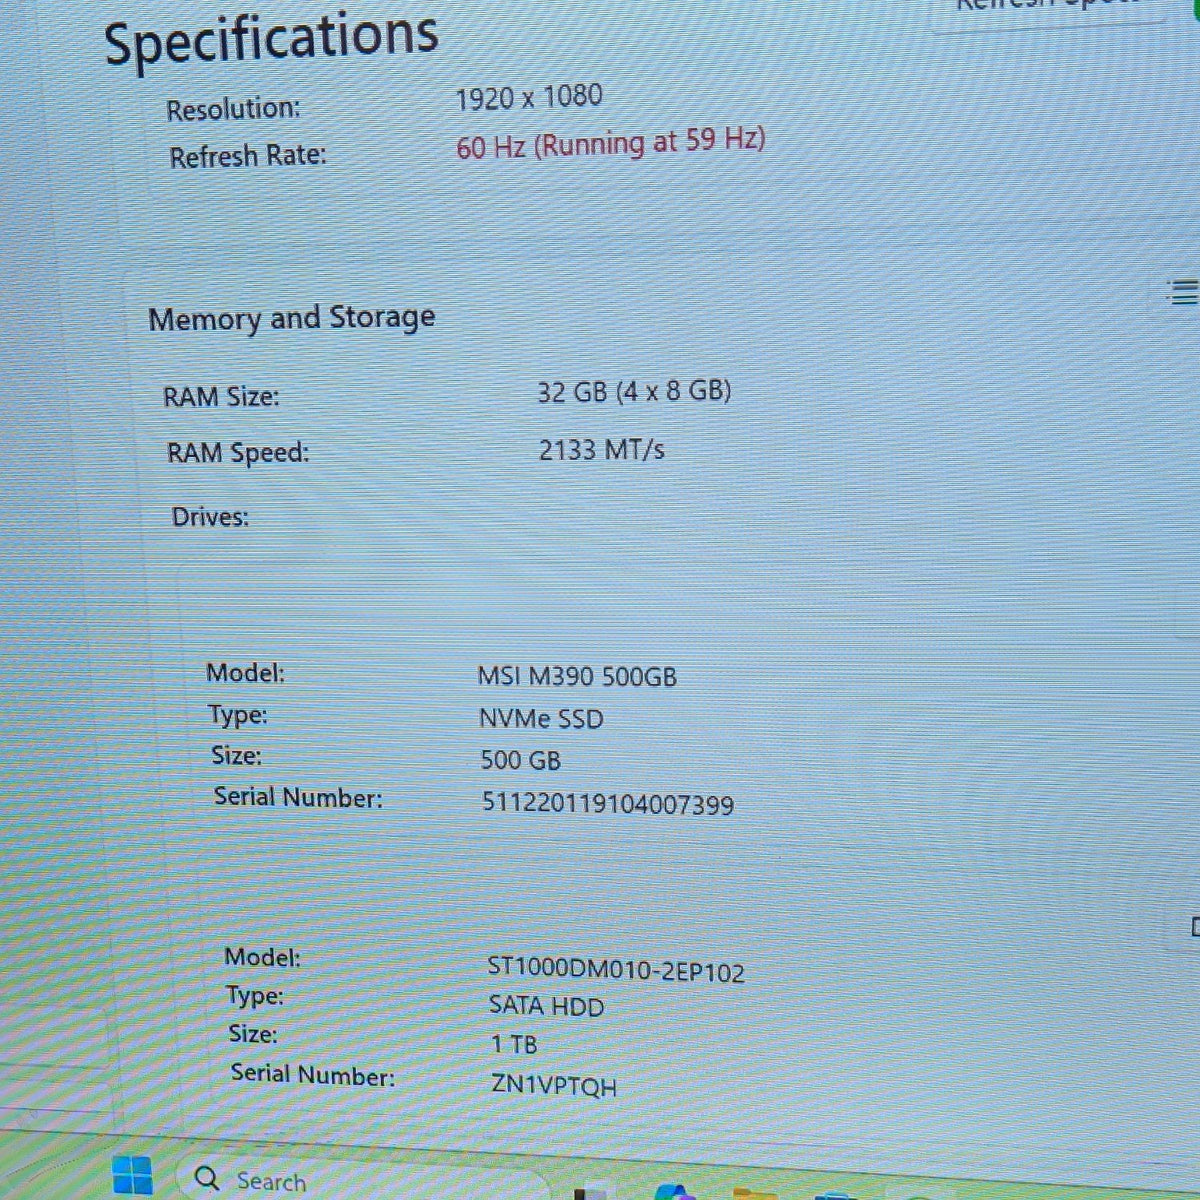Click the 2133 MT/s value
The width and height of the screenshot is (1200, 1200).
tap(602, 450)
